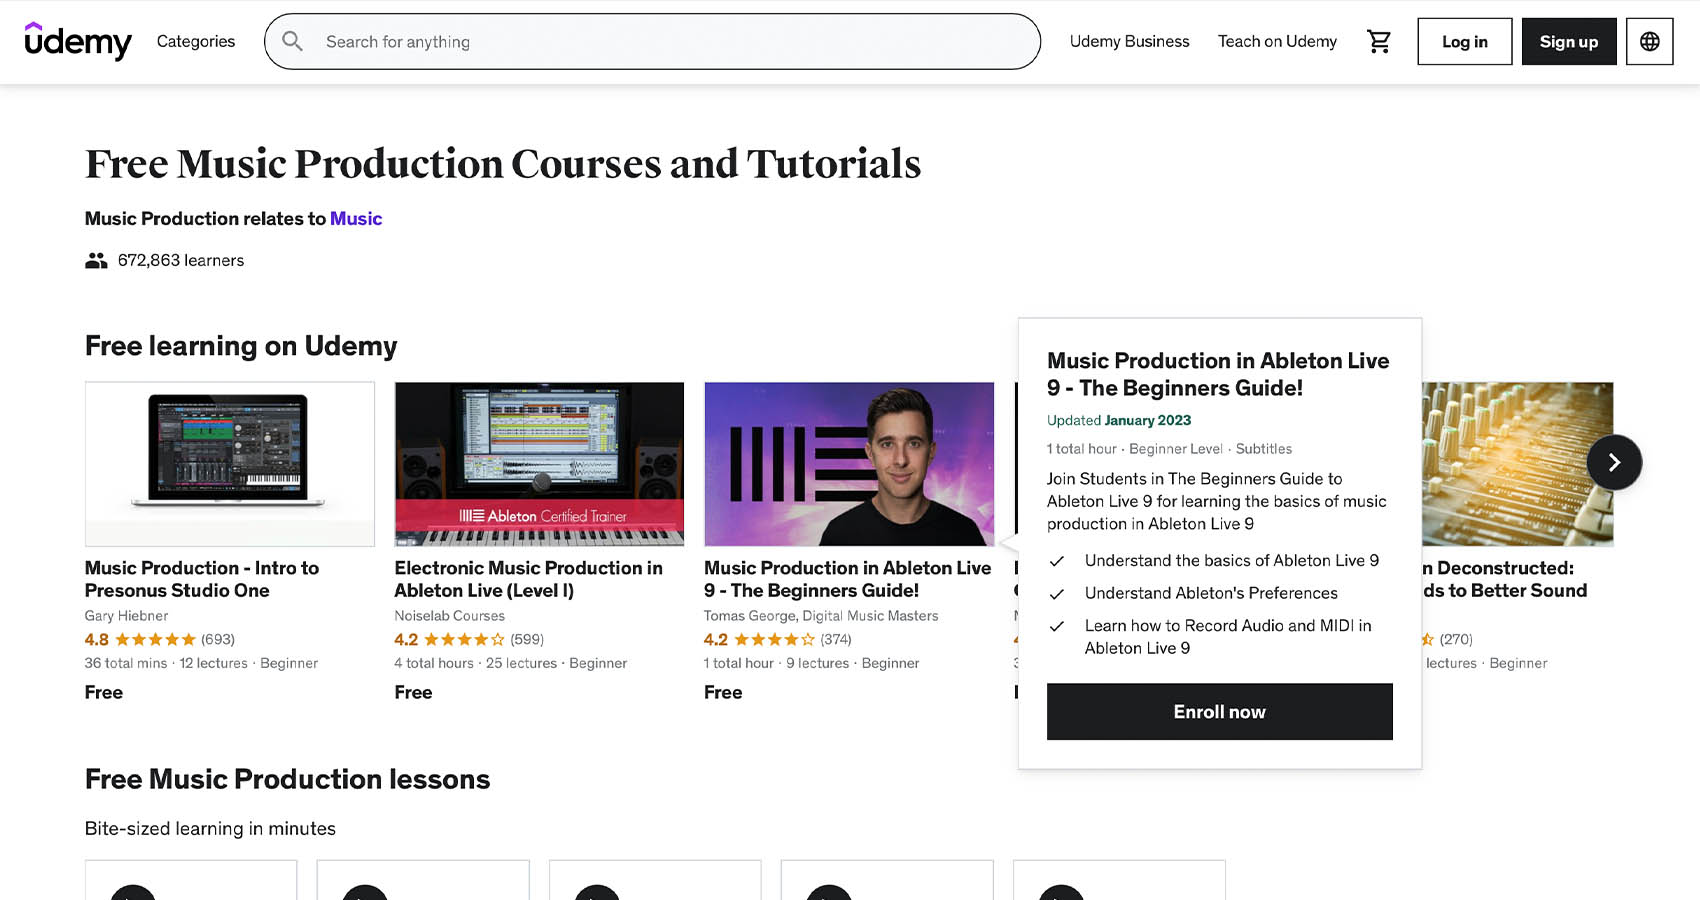The width and height of the screenshot is (1700, 900).
Task: Open the shopping cart
Action: [1379, 41]
